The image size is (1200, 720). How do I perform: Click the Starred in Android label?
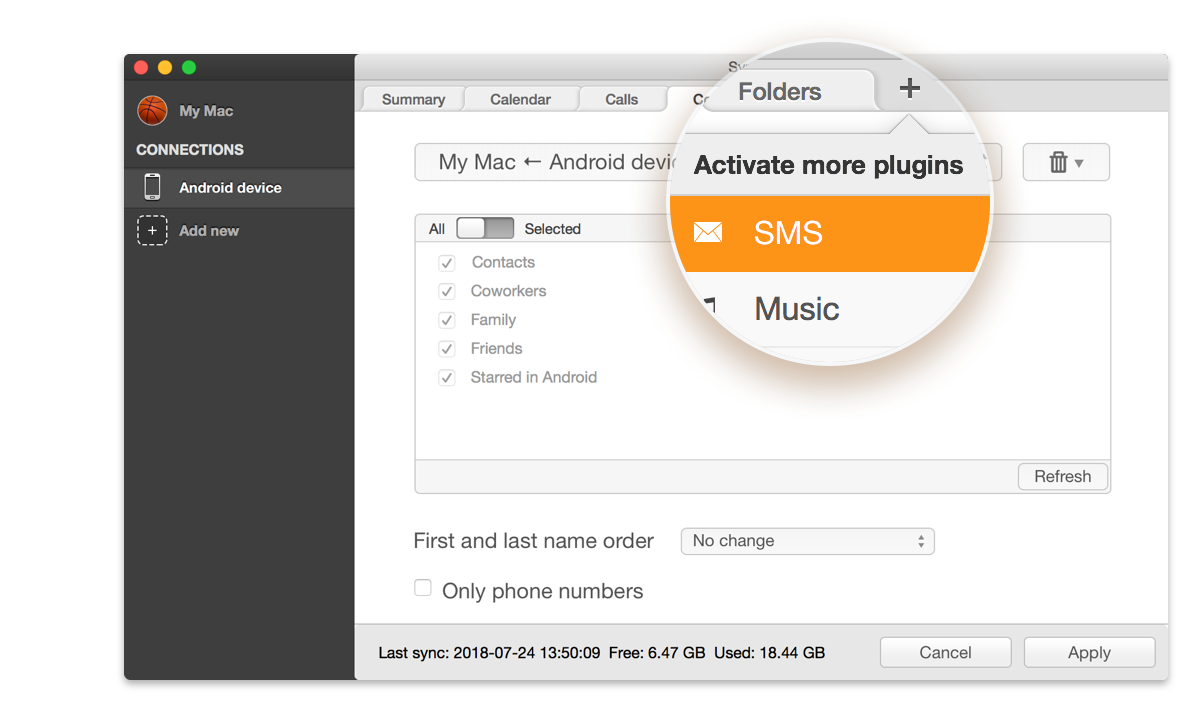tap(534, 377)
